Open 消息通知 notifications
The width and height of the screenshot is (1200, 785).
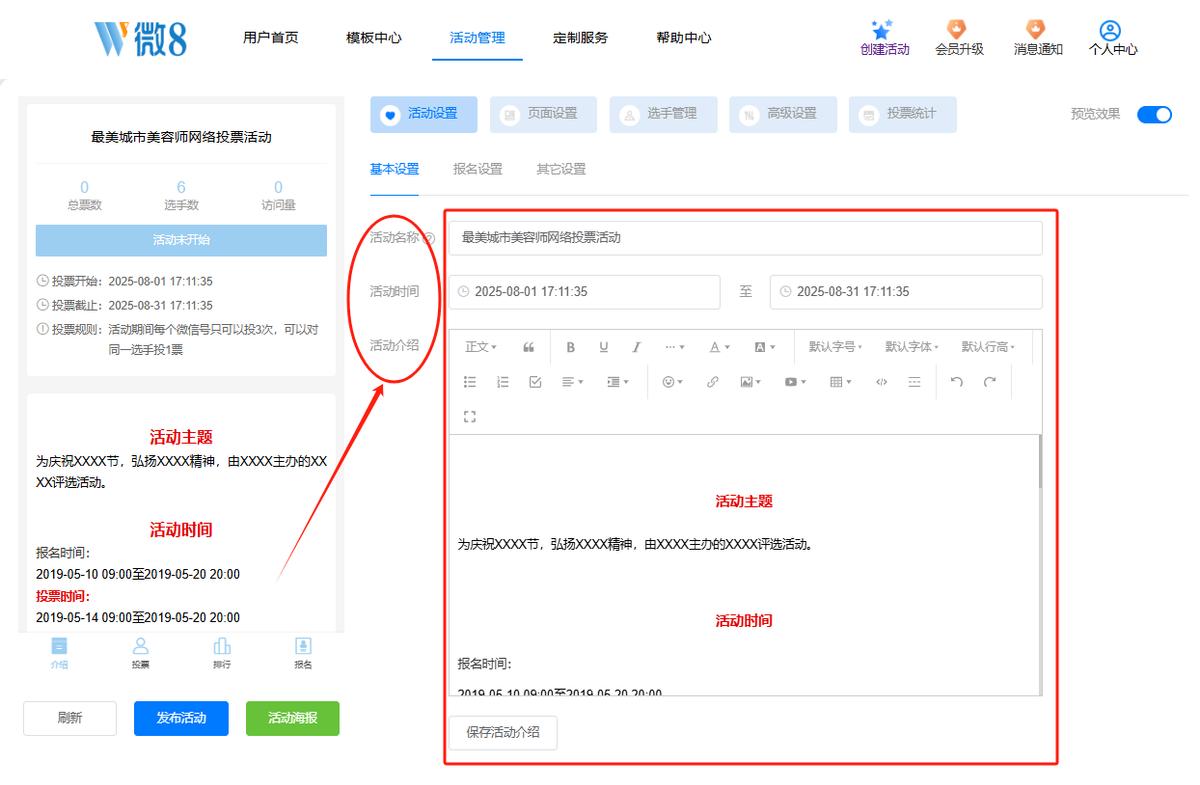tap(1038, 38)
